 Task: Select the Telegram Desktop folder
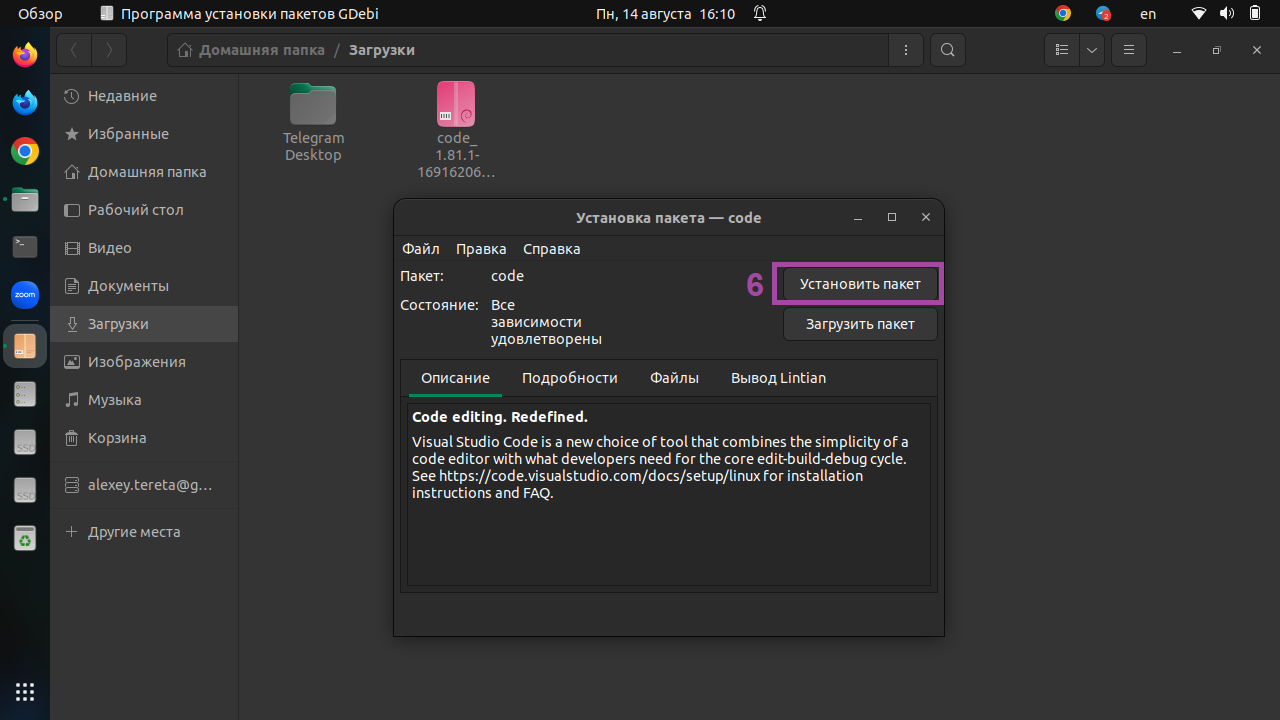pos(313,122)
